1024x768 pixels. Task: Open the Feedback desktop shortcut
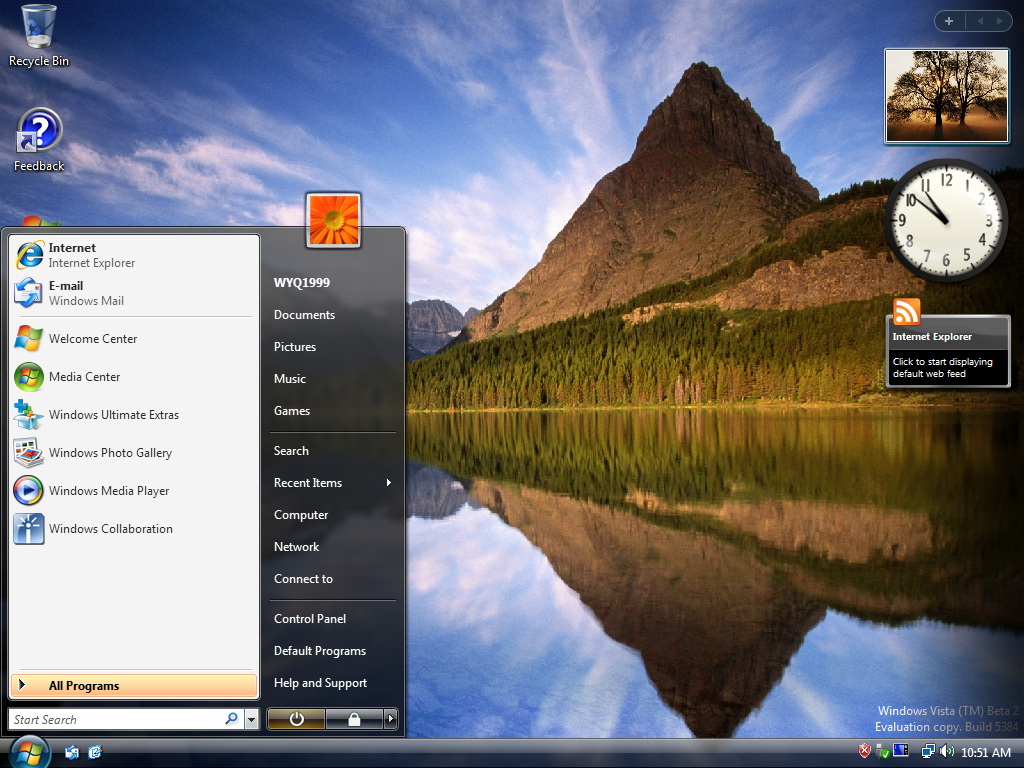(39, 140)
